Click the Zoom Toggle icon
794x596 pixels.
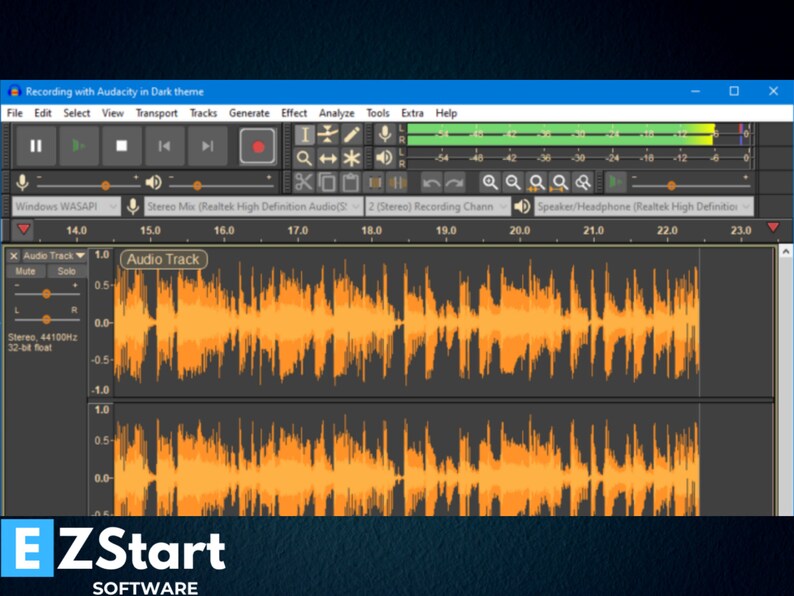point(583,182)
